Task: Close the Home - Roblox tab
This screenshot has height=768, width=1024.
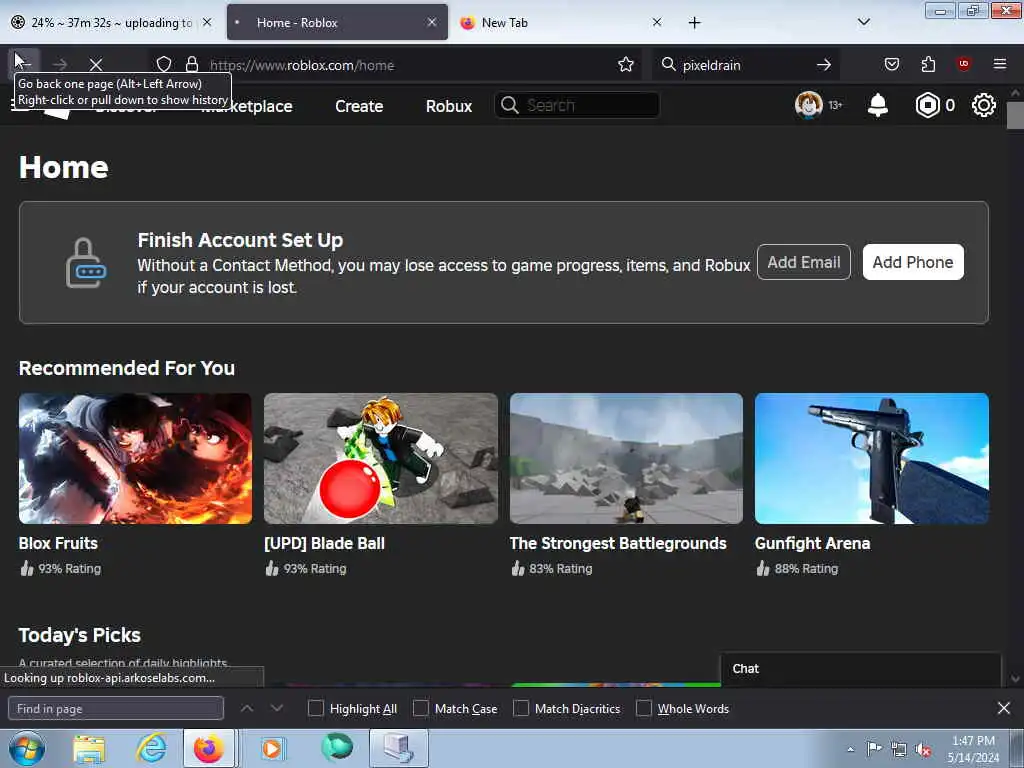Action: pyautogui.click(x=432, y=22)
